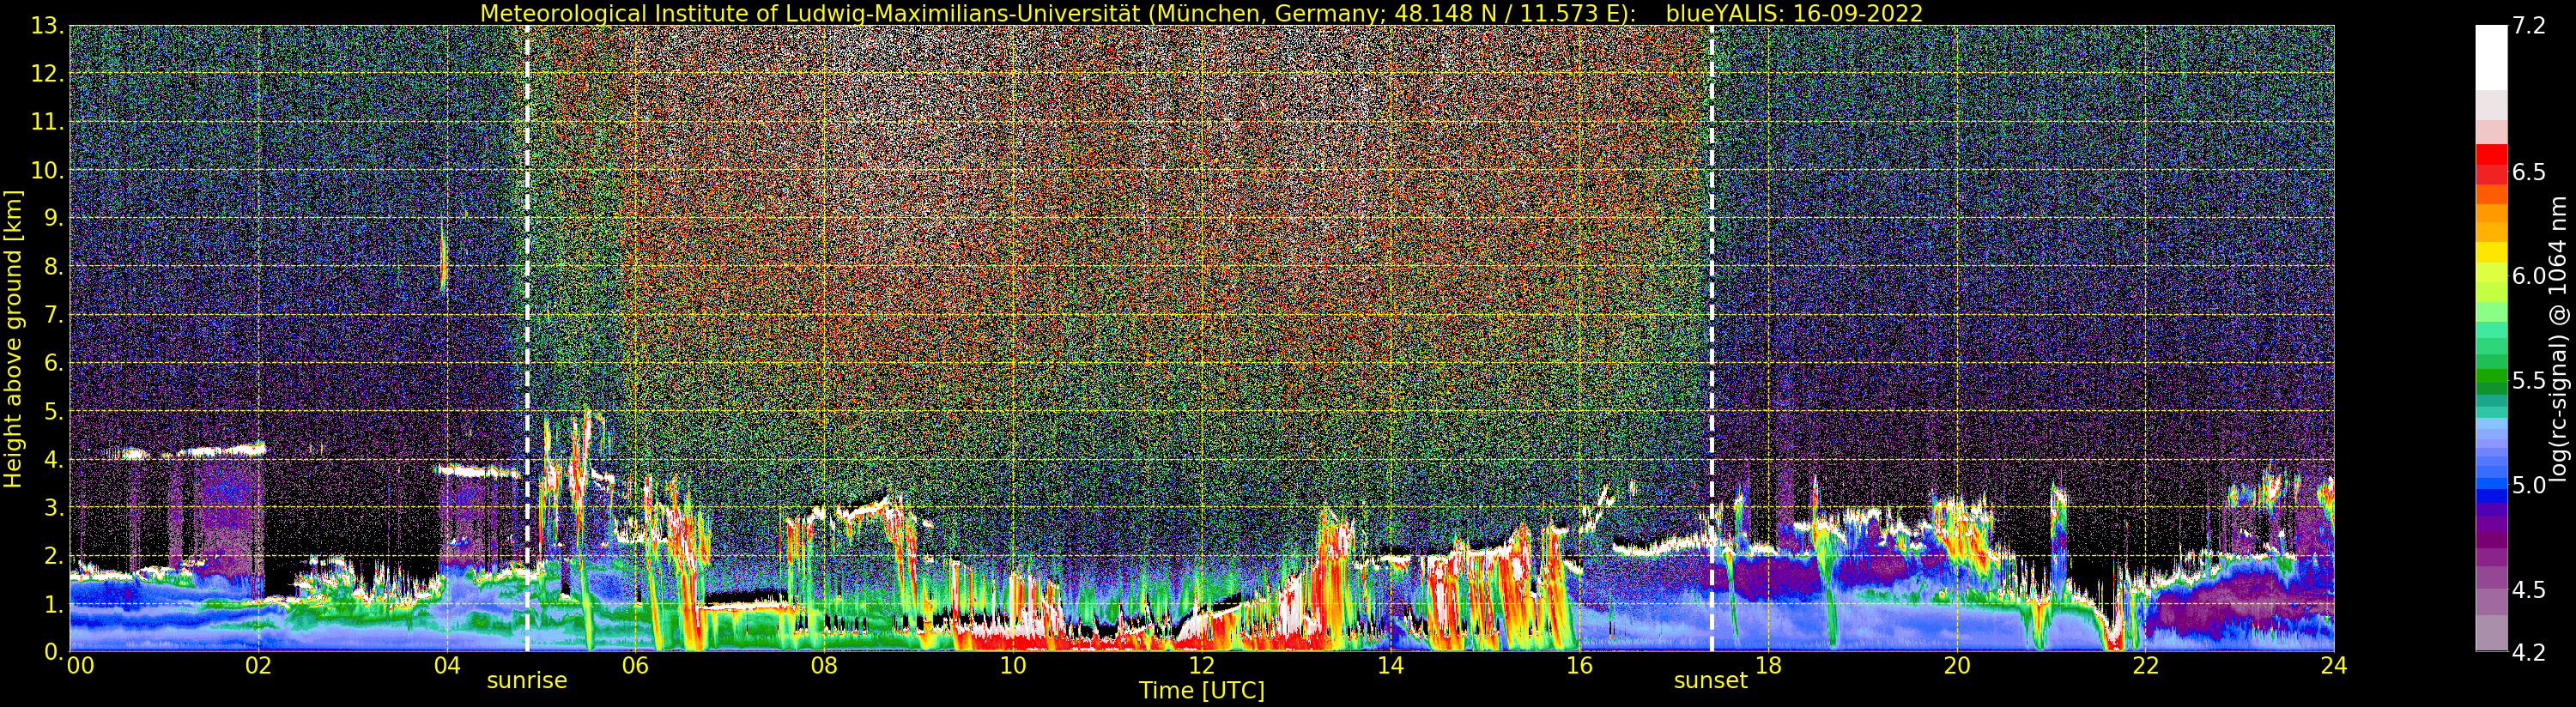The height and width of the screenshot is (707, 2576).
Task: Click the '08' time axis tick label
Action: (x=824, y=665)
